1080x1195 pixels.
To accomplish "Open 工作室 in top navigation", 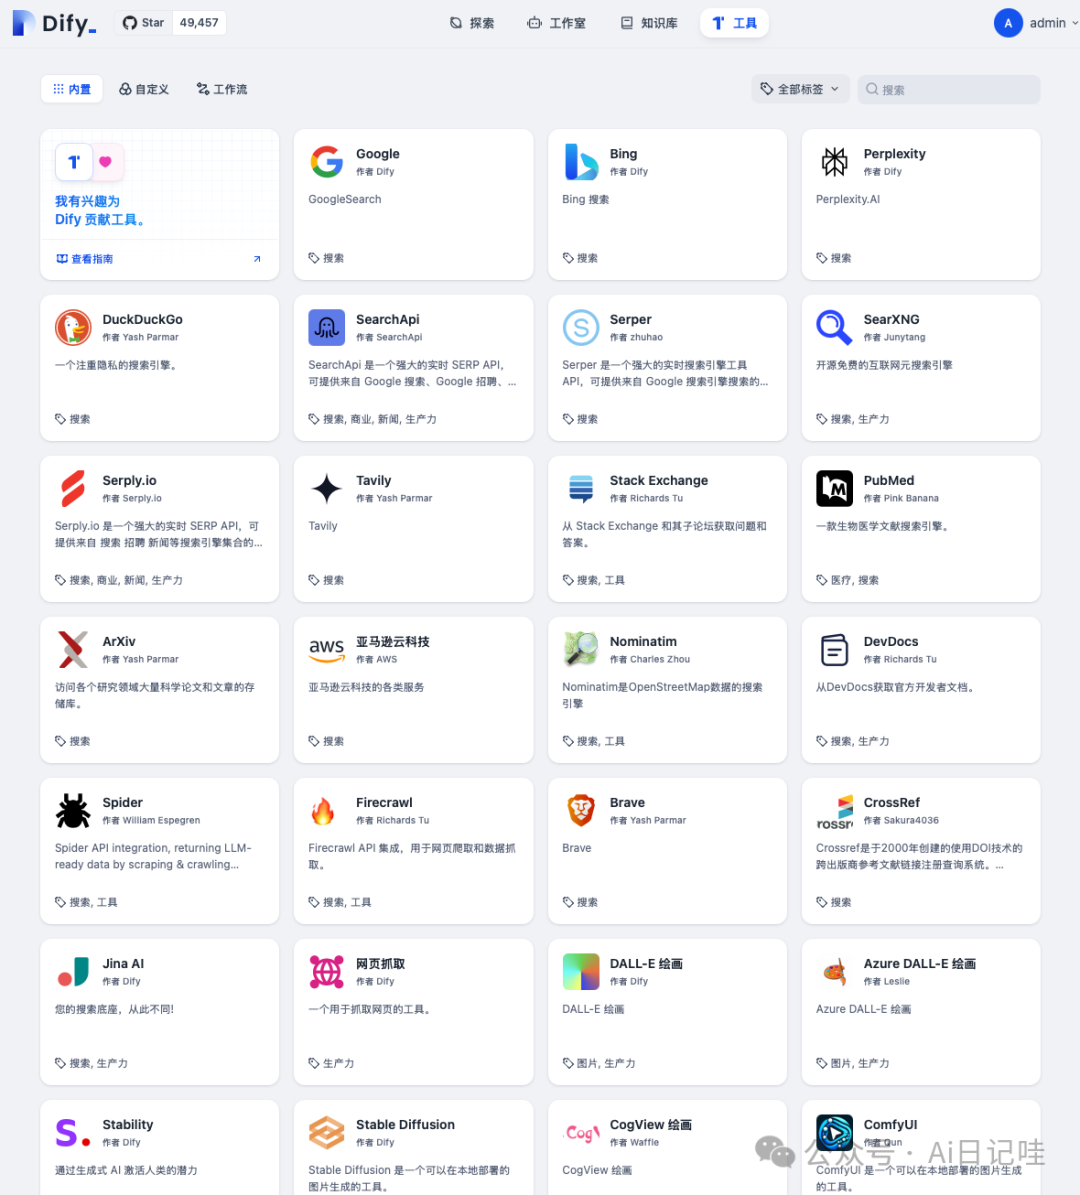I will click(x=557, y=23).
